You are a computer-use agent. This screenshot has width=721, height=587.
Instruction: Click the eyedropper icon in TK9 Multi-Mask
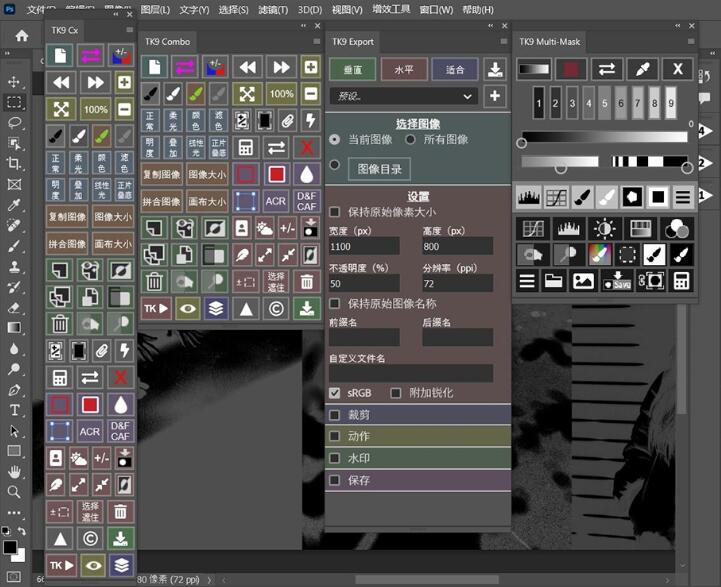[x=642, y=69]
